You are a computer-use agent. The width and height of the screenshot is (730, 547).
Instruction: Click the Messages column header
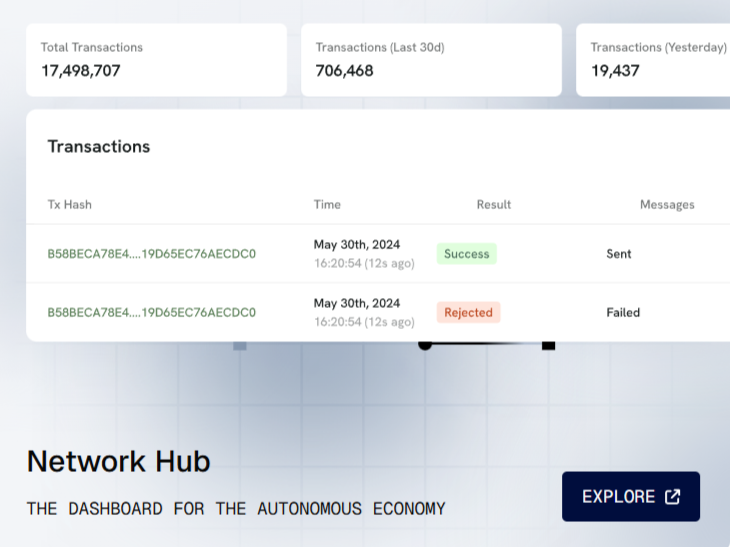click(x=667, y=204)
